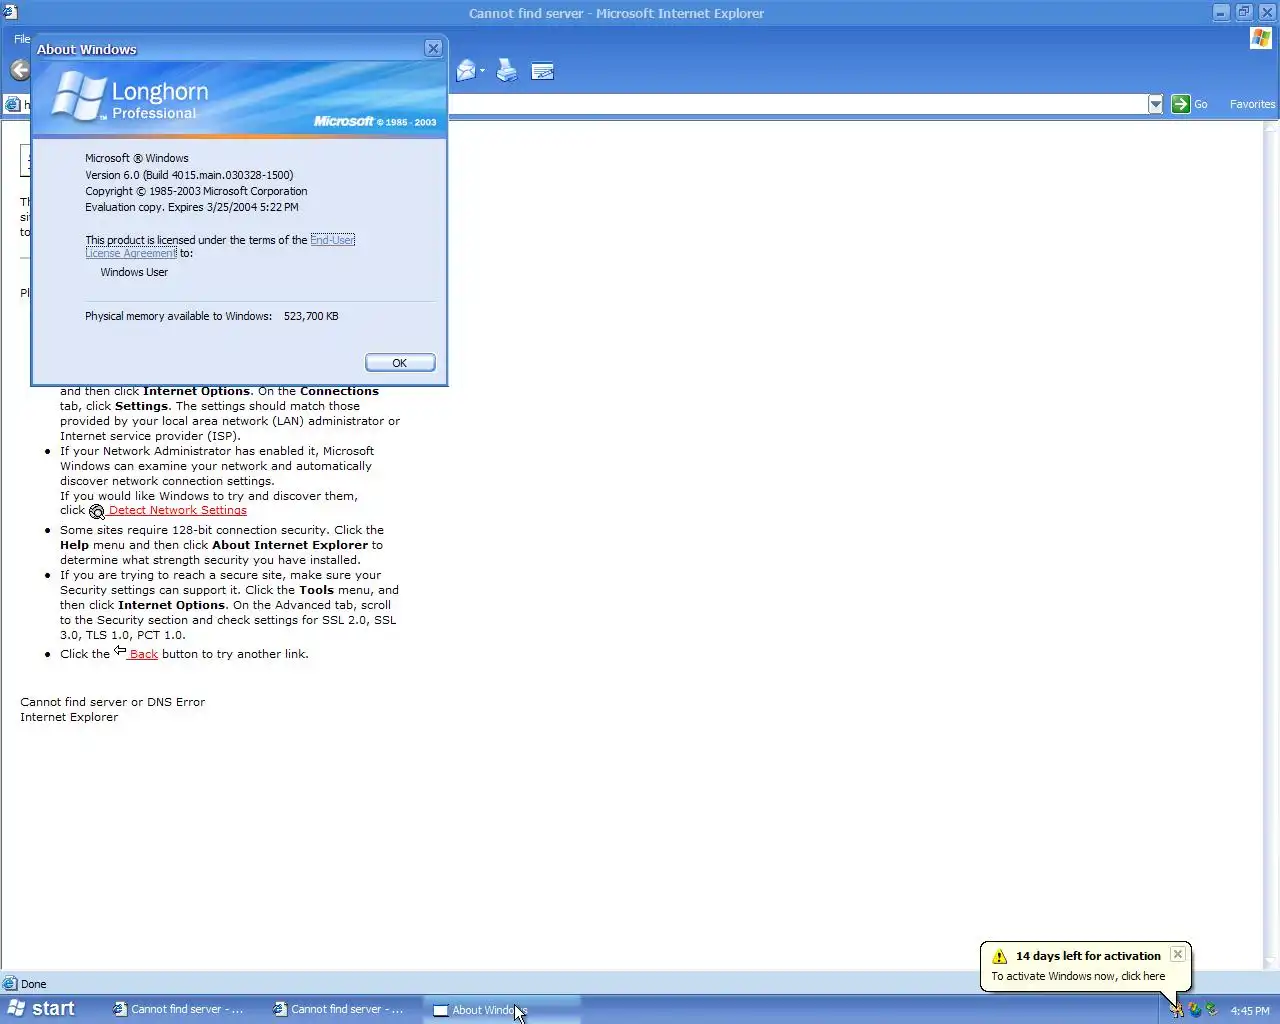
Task: Click the small back arrow icon before Back link
Action: (120, 651)
